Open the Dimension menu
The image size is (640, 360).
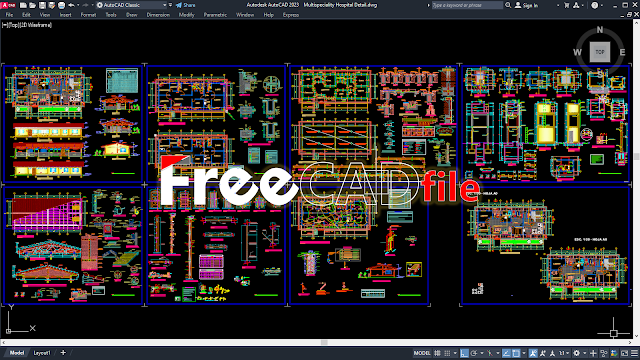coord(158,15)
